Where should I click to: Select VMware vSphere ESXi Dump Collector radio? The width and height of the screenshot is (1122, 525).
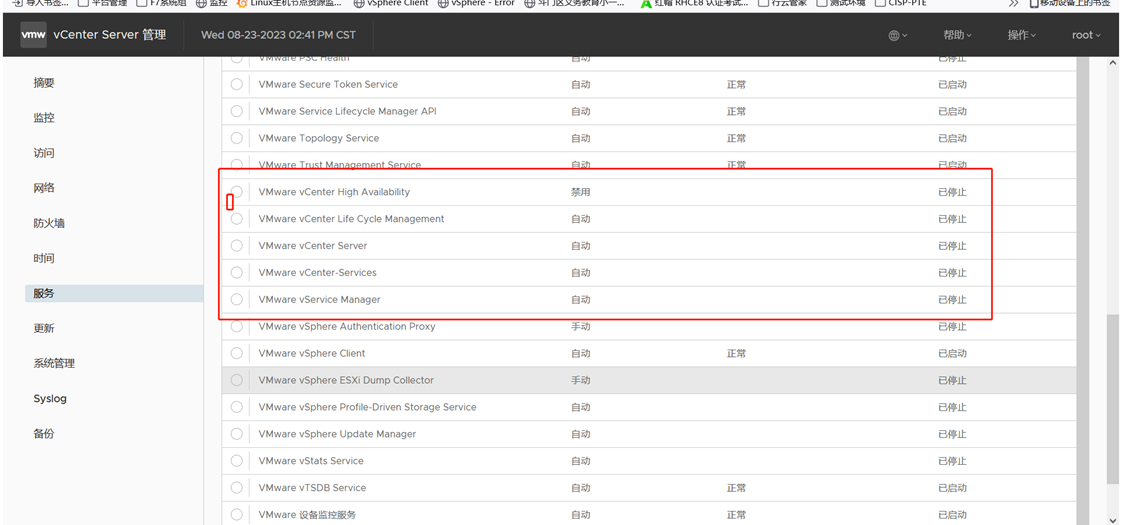[236, 381]
